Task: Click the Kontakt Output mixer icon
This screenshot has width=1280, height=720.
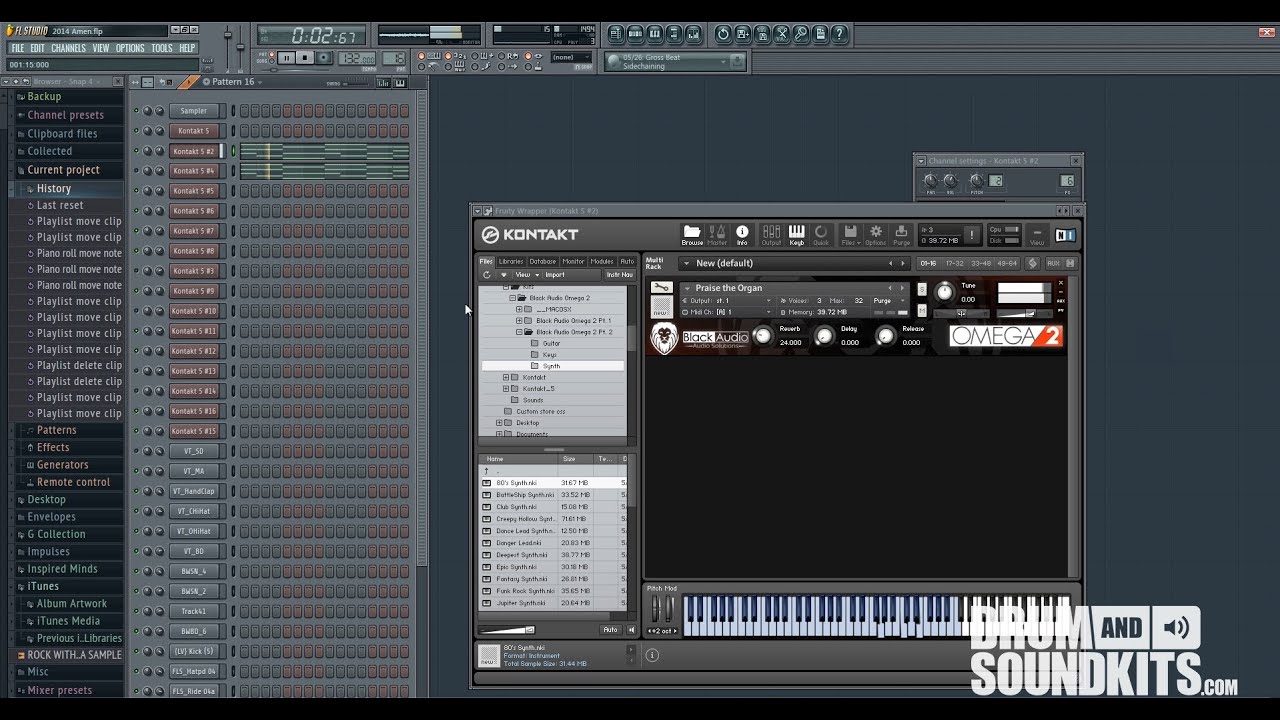Action: point(771,234)
